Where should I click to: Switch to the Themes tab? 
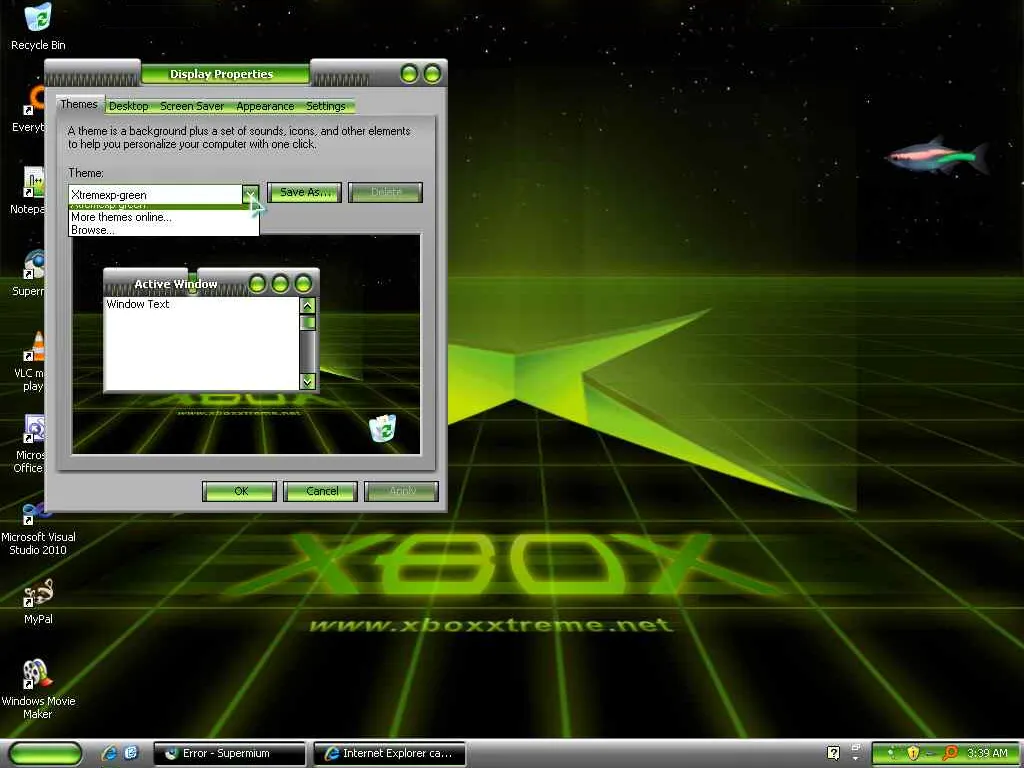(x=79, y=104)
